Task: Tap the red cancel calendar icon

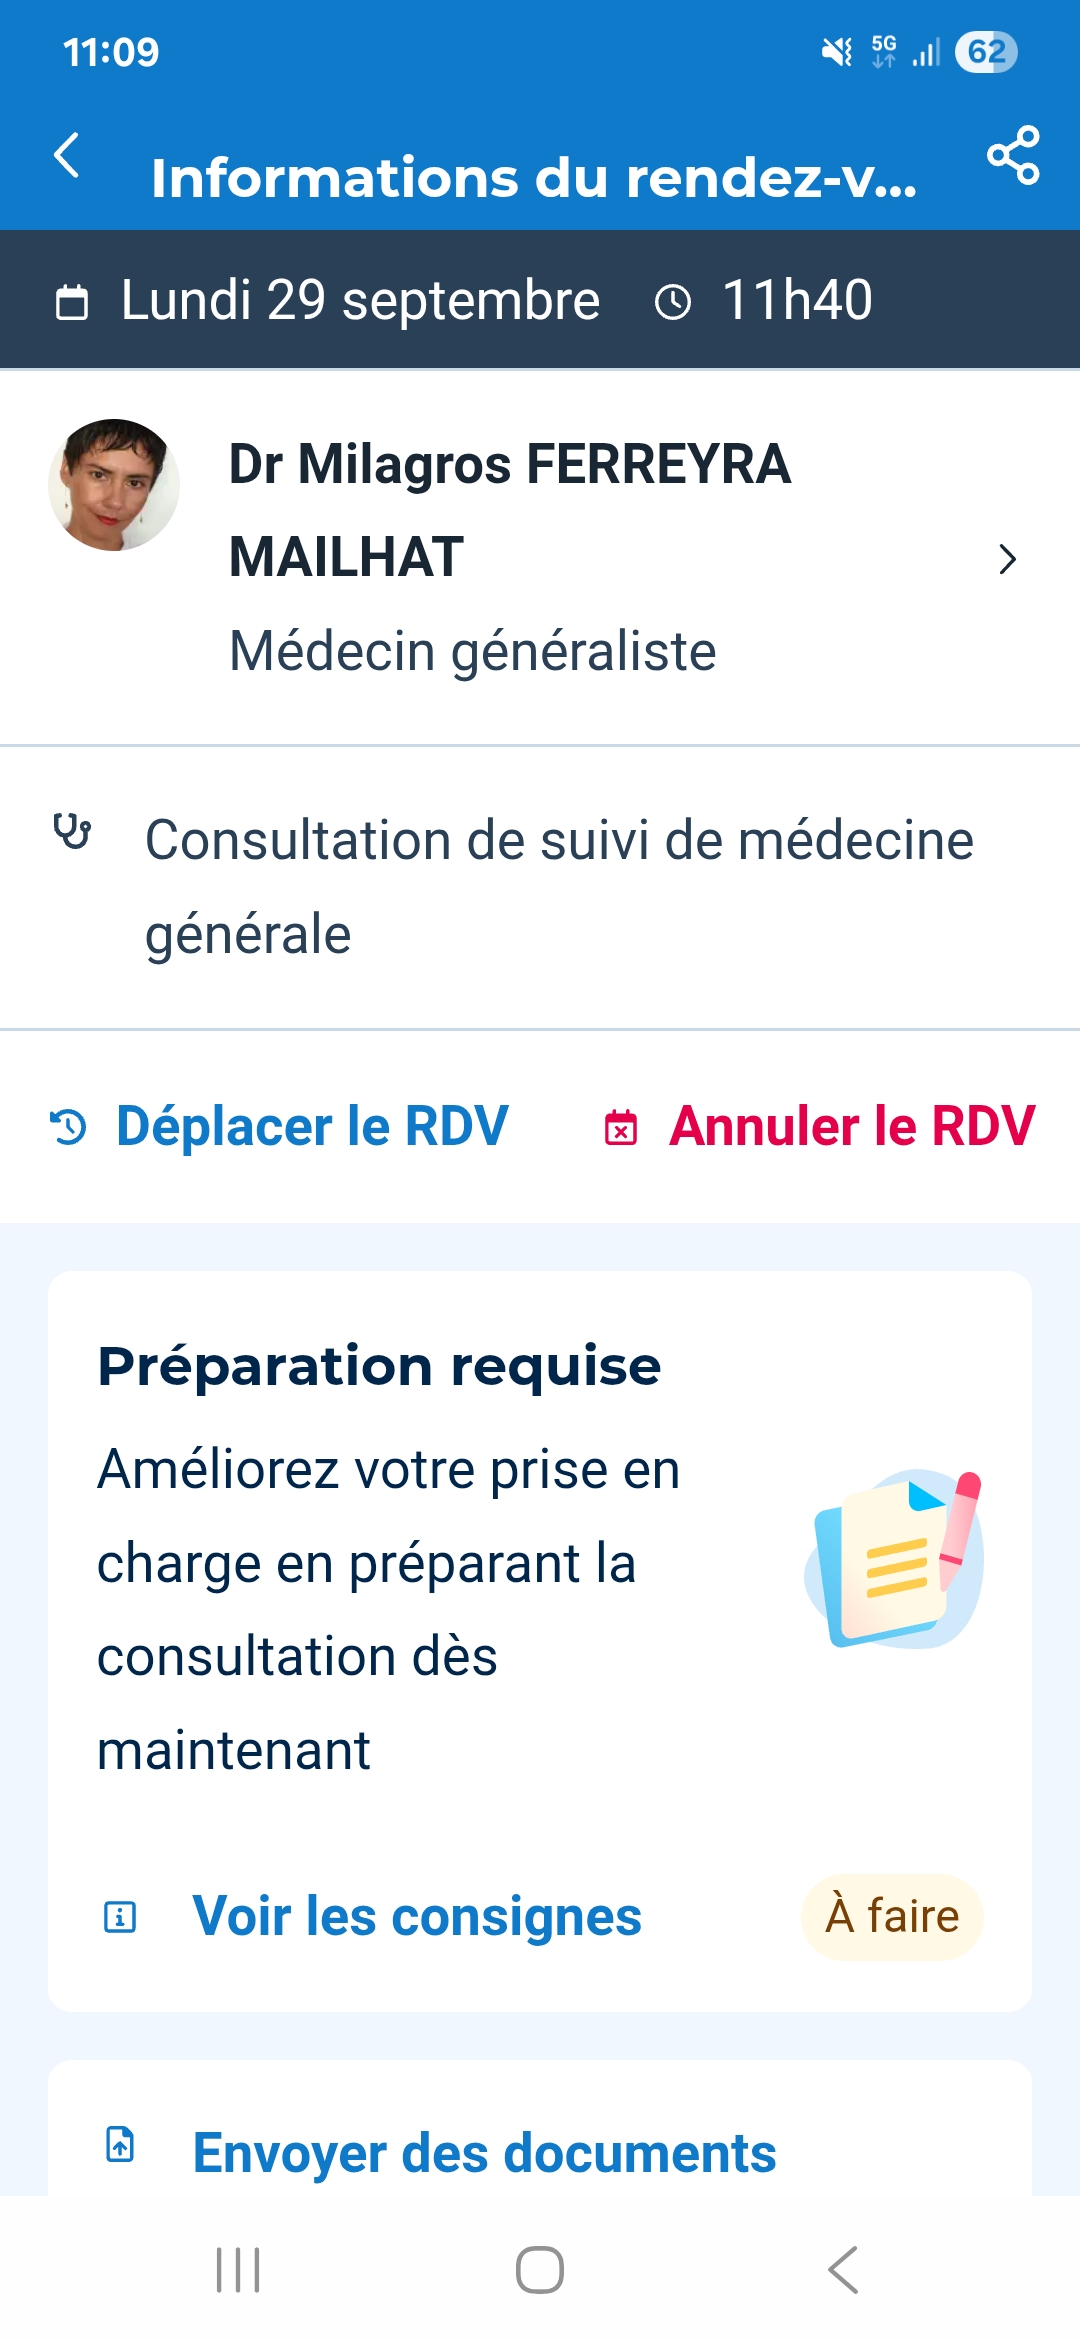Action: [621, 1128]
